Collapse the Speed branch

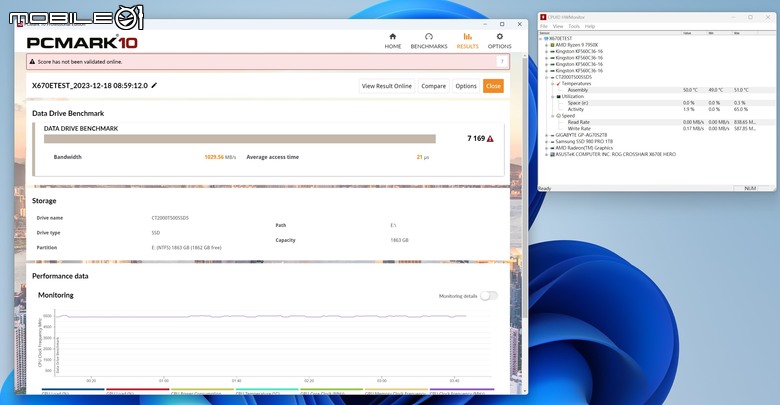click(x=552, y=115)
